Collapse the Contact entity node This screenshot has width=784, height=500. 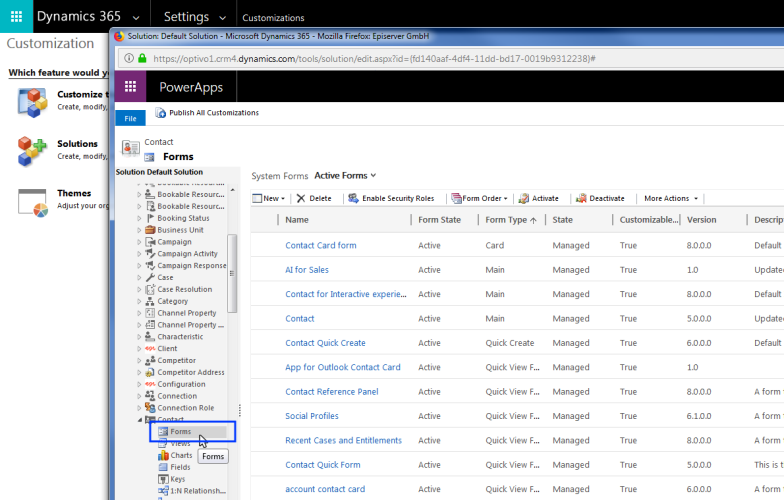[x=139, y=420]
